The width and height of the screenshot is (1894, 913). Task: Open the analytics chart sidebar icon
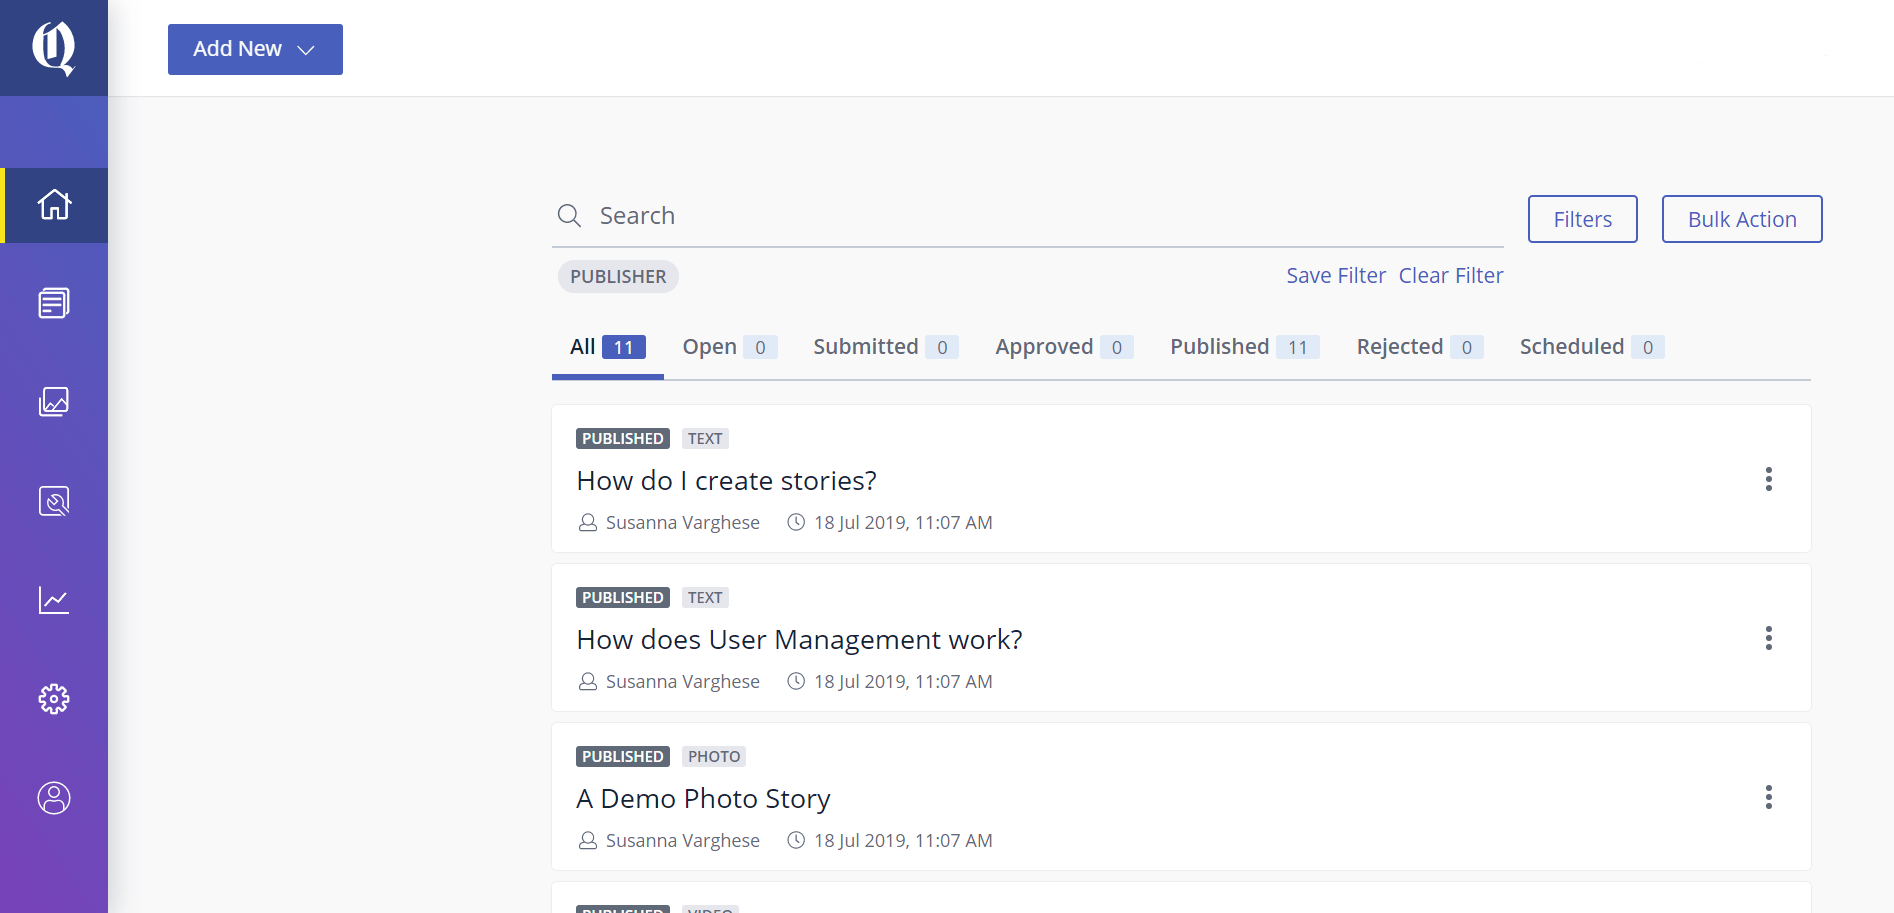pyautogui.click(x=54, y=600)
